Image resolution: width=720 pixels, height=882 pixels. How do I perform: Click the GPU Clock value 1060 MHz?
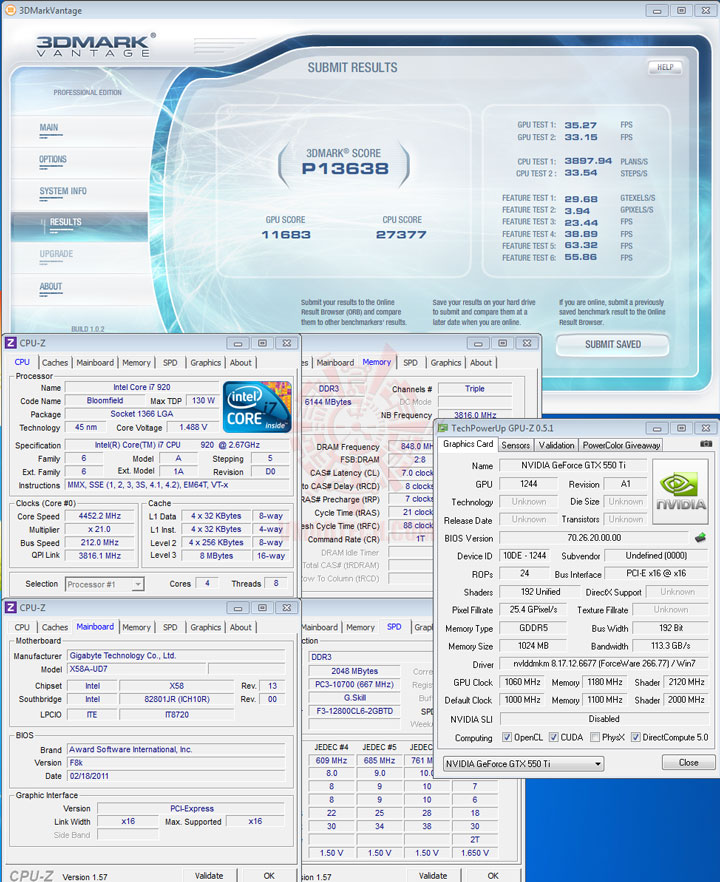coord(522,682)
